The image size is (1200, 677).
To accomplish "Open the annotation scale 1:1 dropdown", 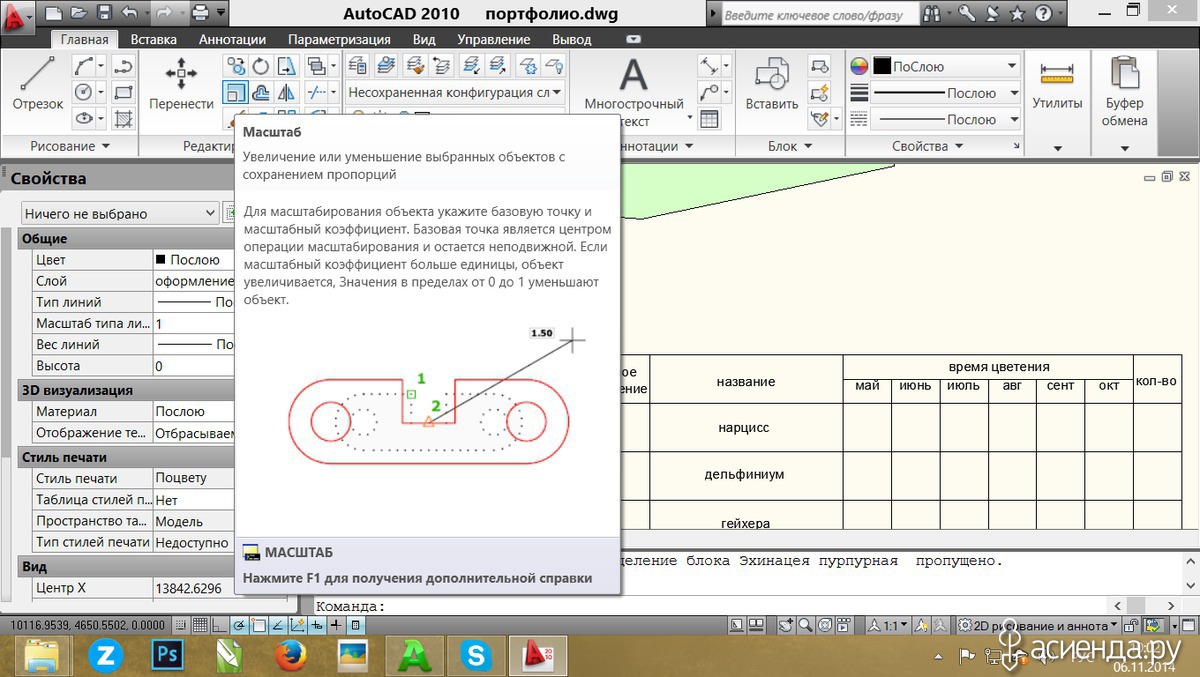I will [888, 625].
